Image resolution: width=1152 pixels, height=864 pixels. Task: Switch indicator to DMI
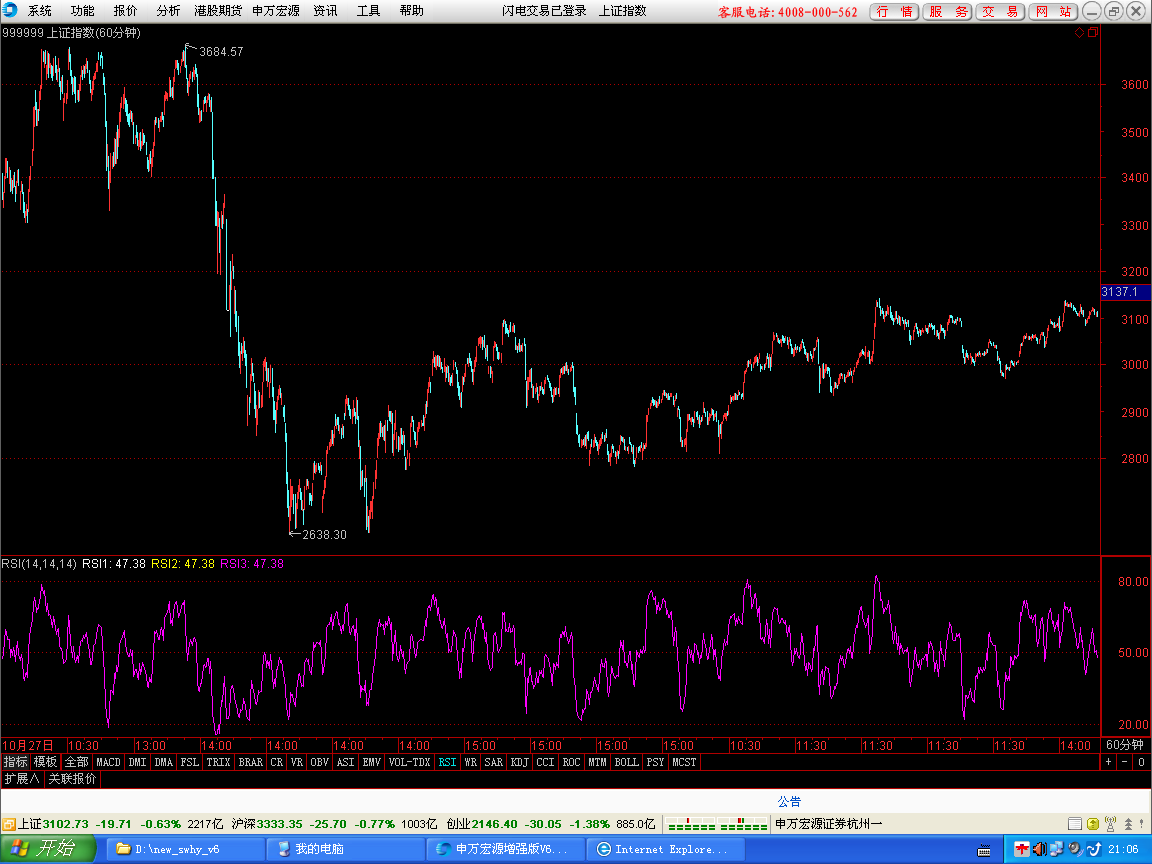[x=137, y=762]
